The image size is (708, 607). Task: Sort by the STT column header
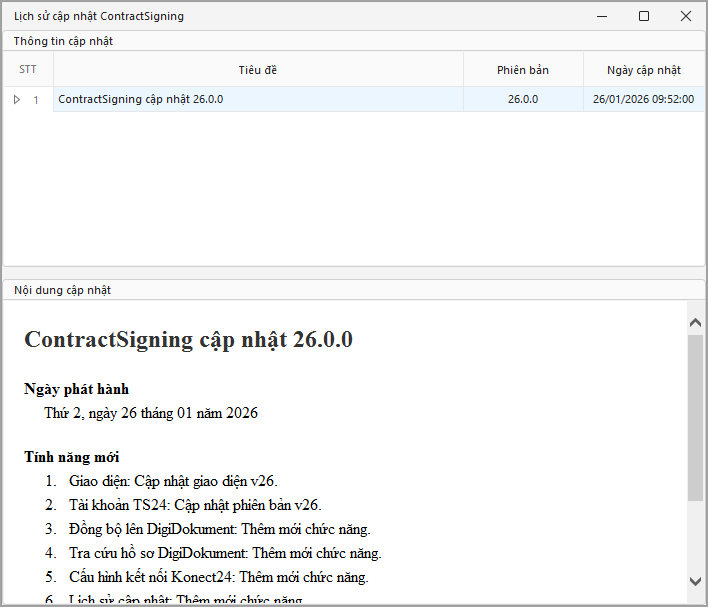[28, 70]
